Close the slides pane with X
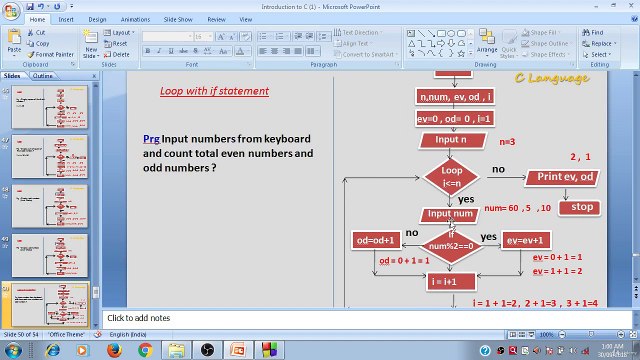Image resolution: width=640 pixels, height=360 pixels. (94, 76)
